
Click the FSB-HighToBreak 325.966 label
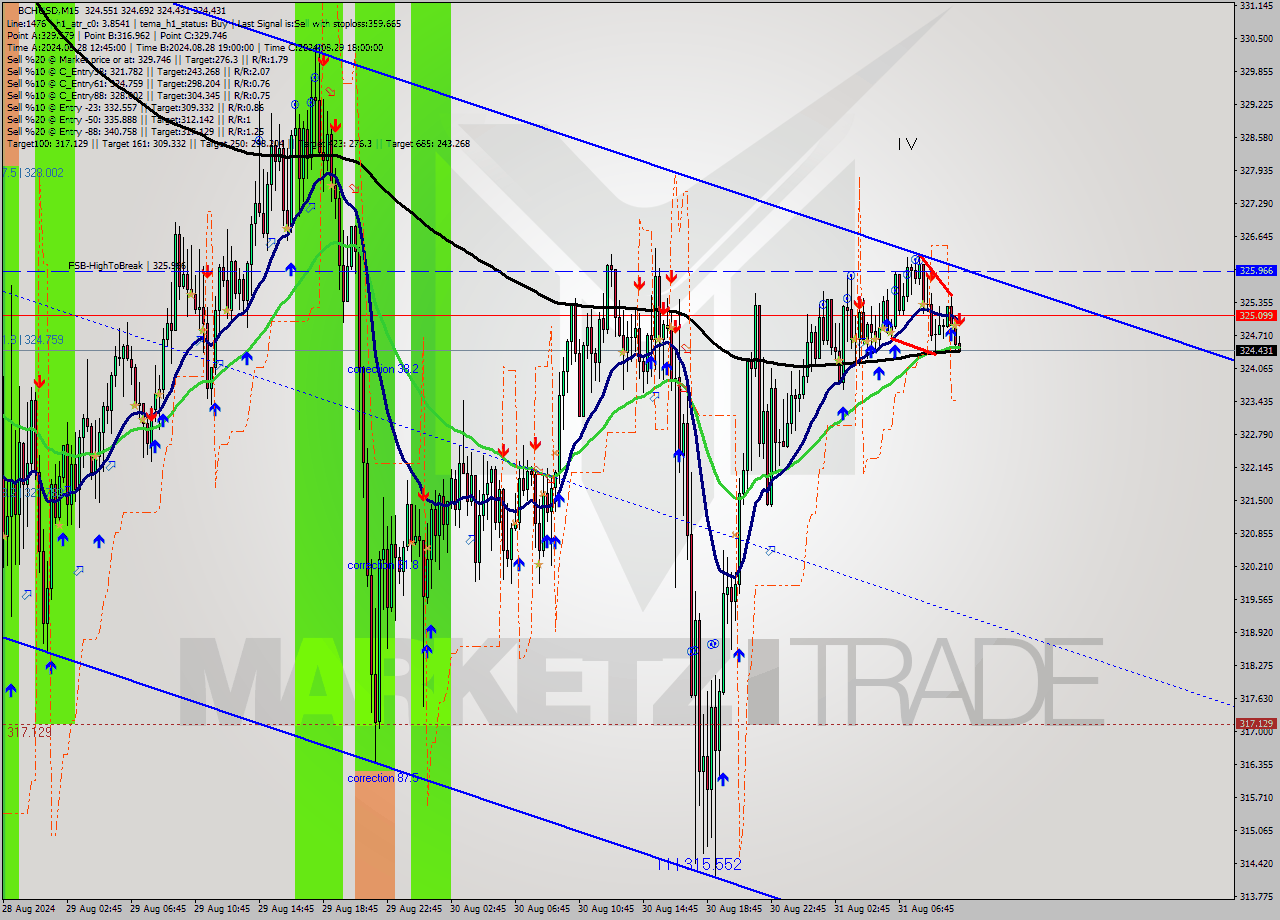point(127,266)
